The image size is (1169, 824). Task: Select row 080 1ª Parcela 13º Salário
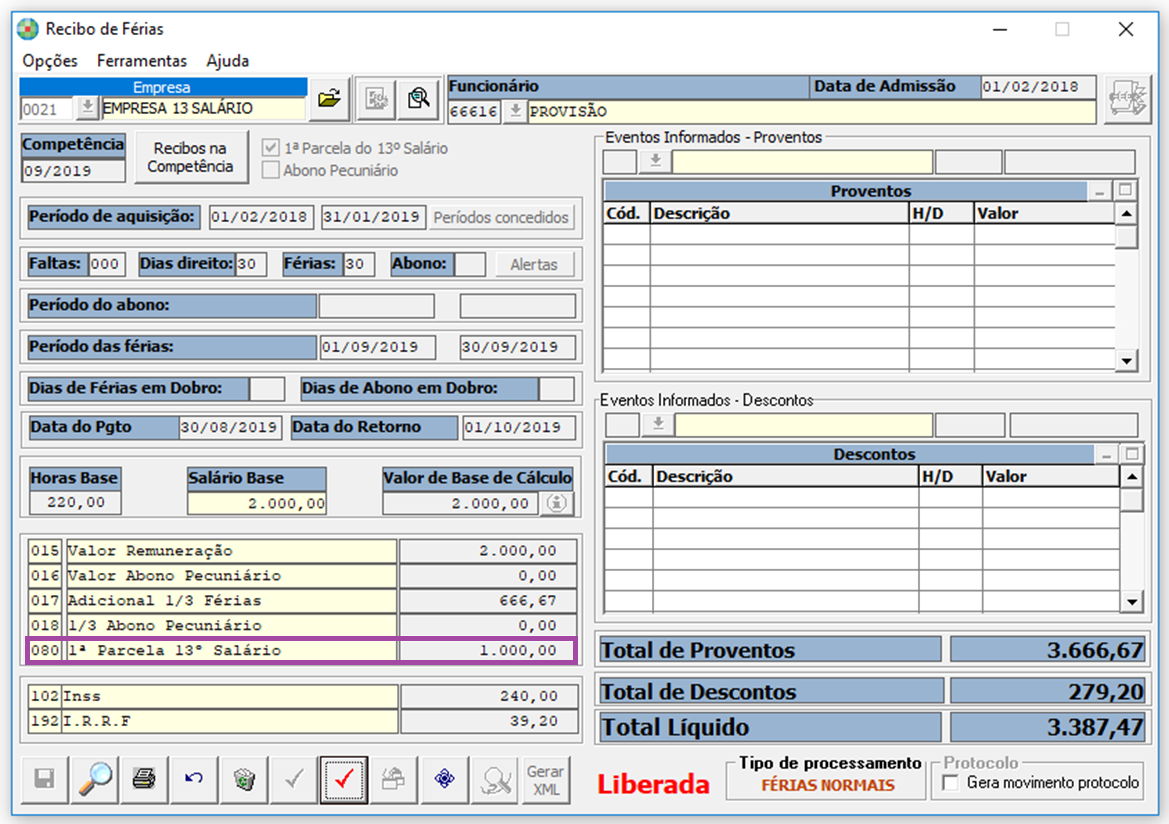click(302, 650)
